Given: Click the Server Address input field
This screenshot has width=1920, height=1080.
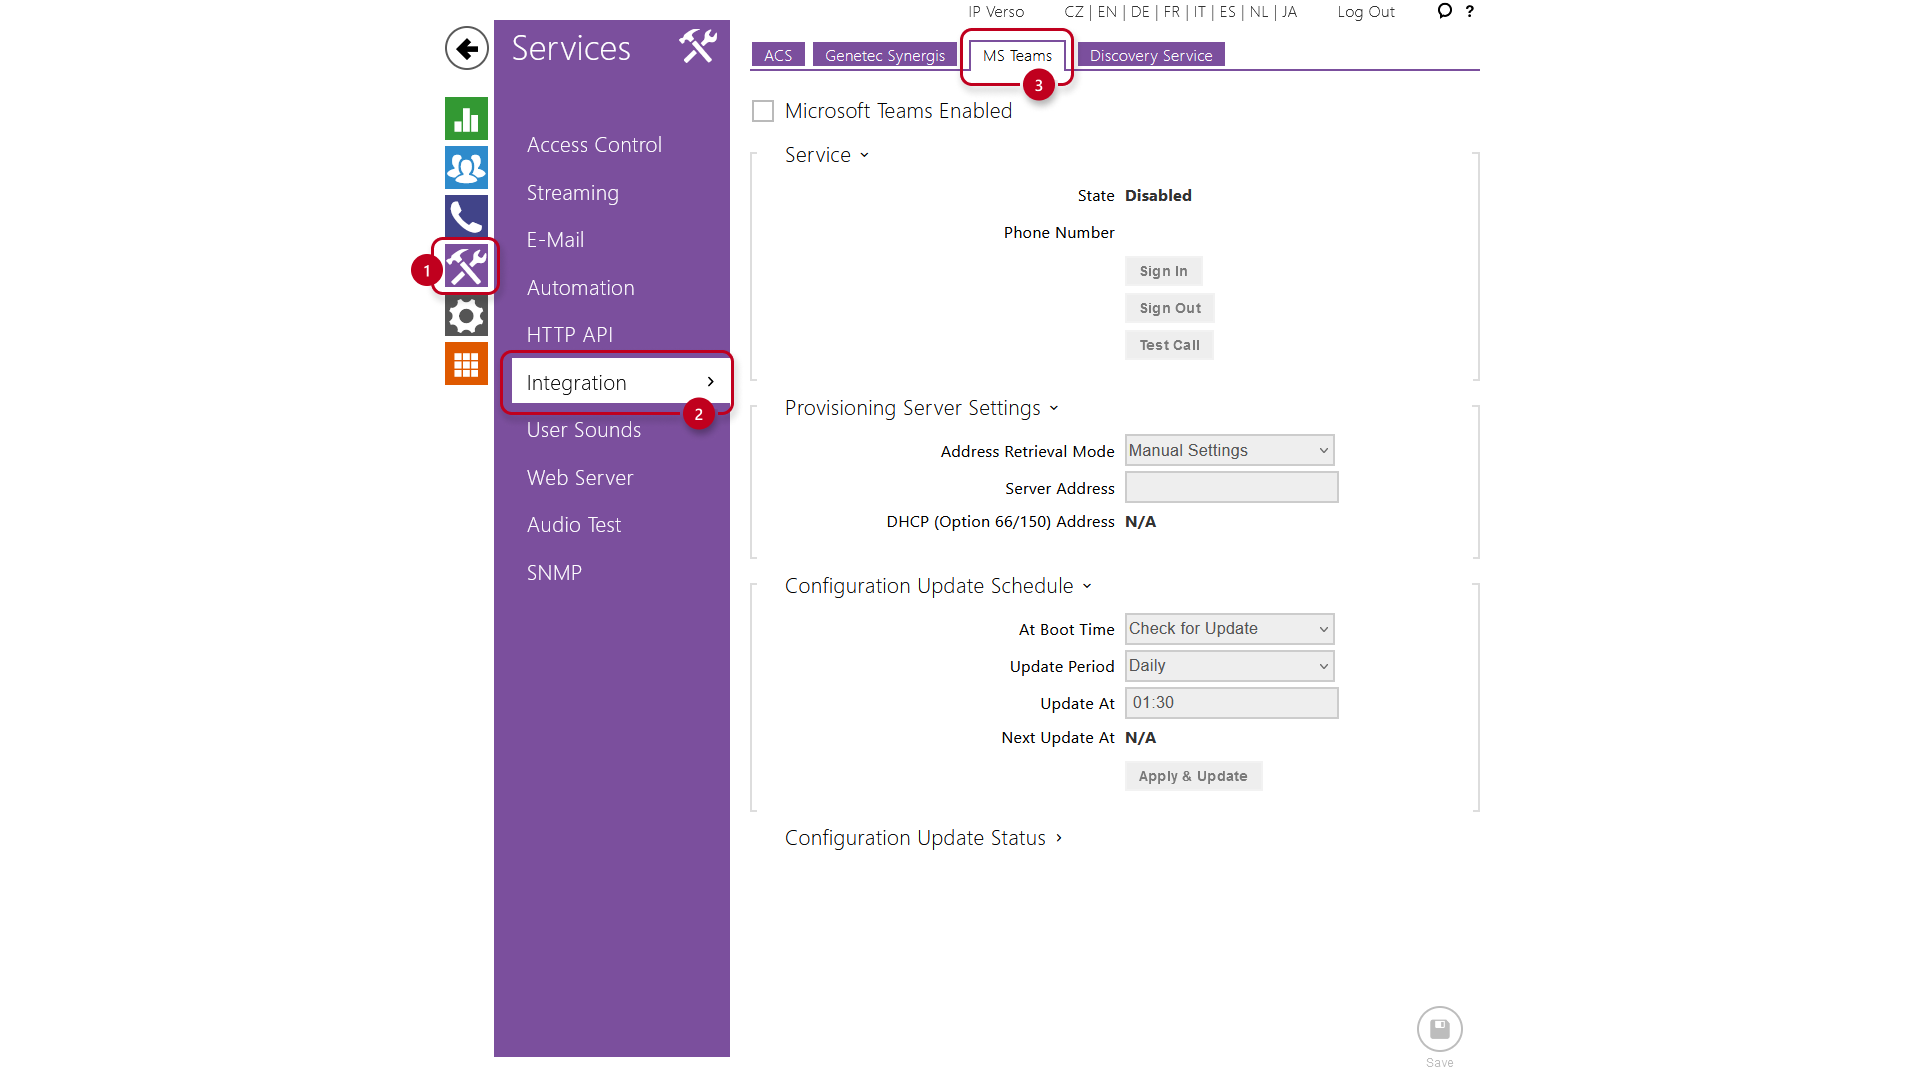Looking at the screenshot, I should click(1231, 488).
